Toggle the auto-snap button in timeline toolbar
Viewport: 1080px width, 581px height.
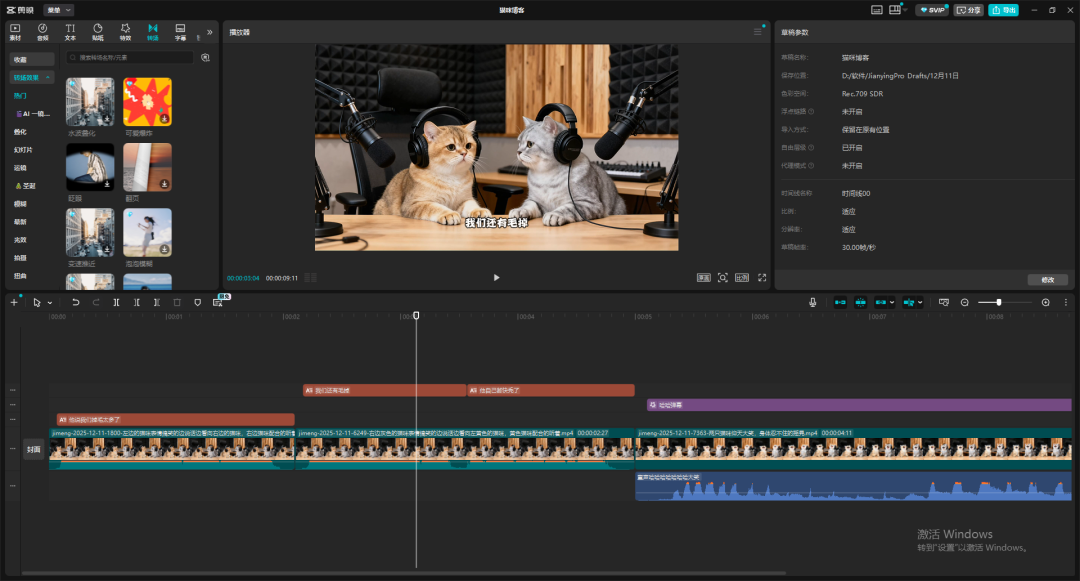click(860, 302)
